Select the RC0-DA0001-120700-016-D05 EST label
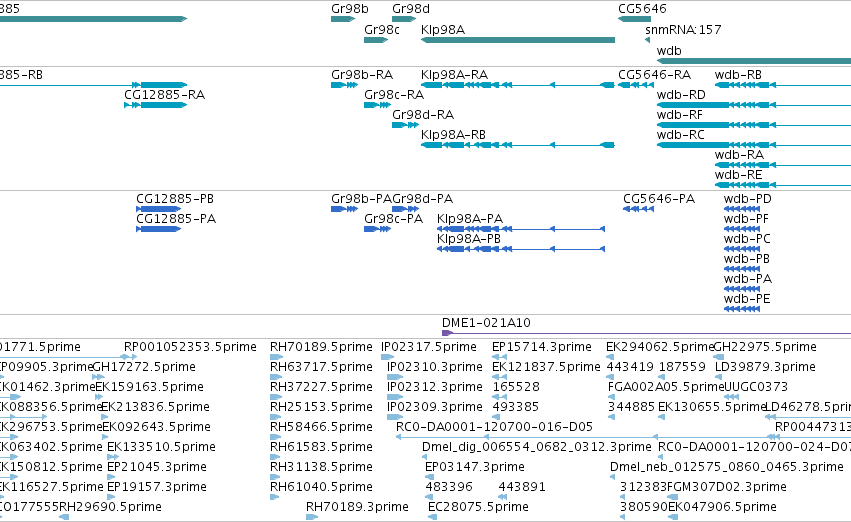Viewport: 851px width, 522px height. pyautogui.click(x=494, y=427)
